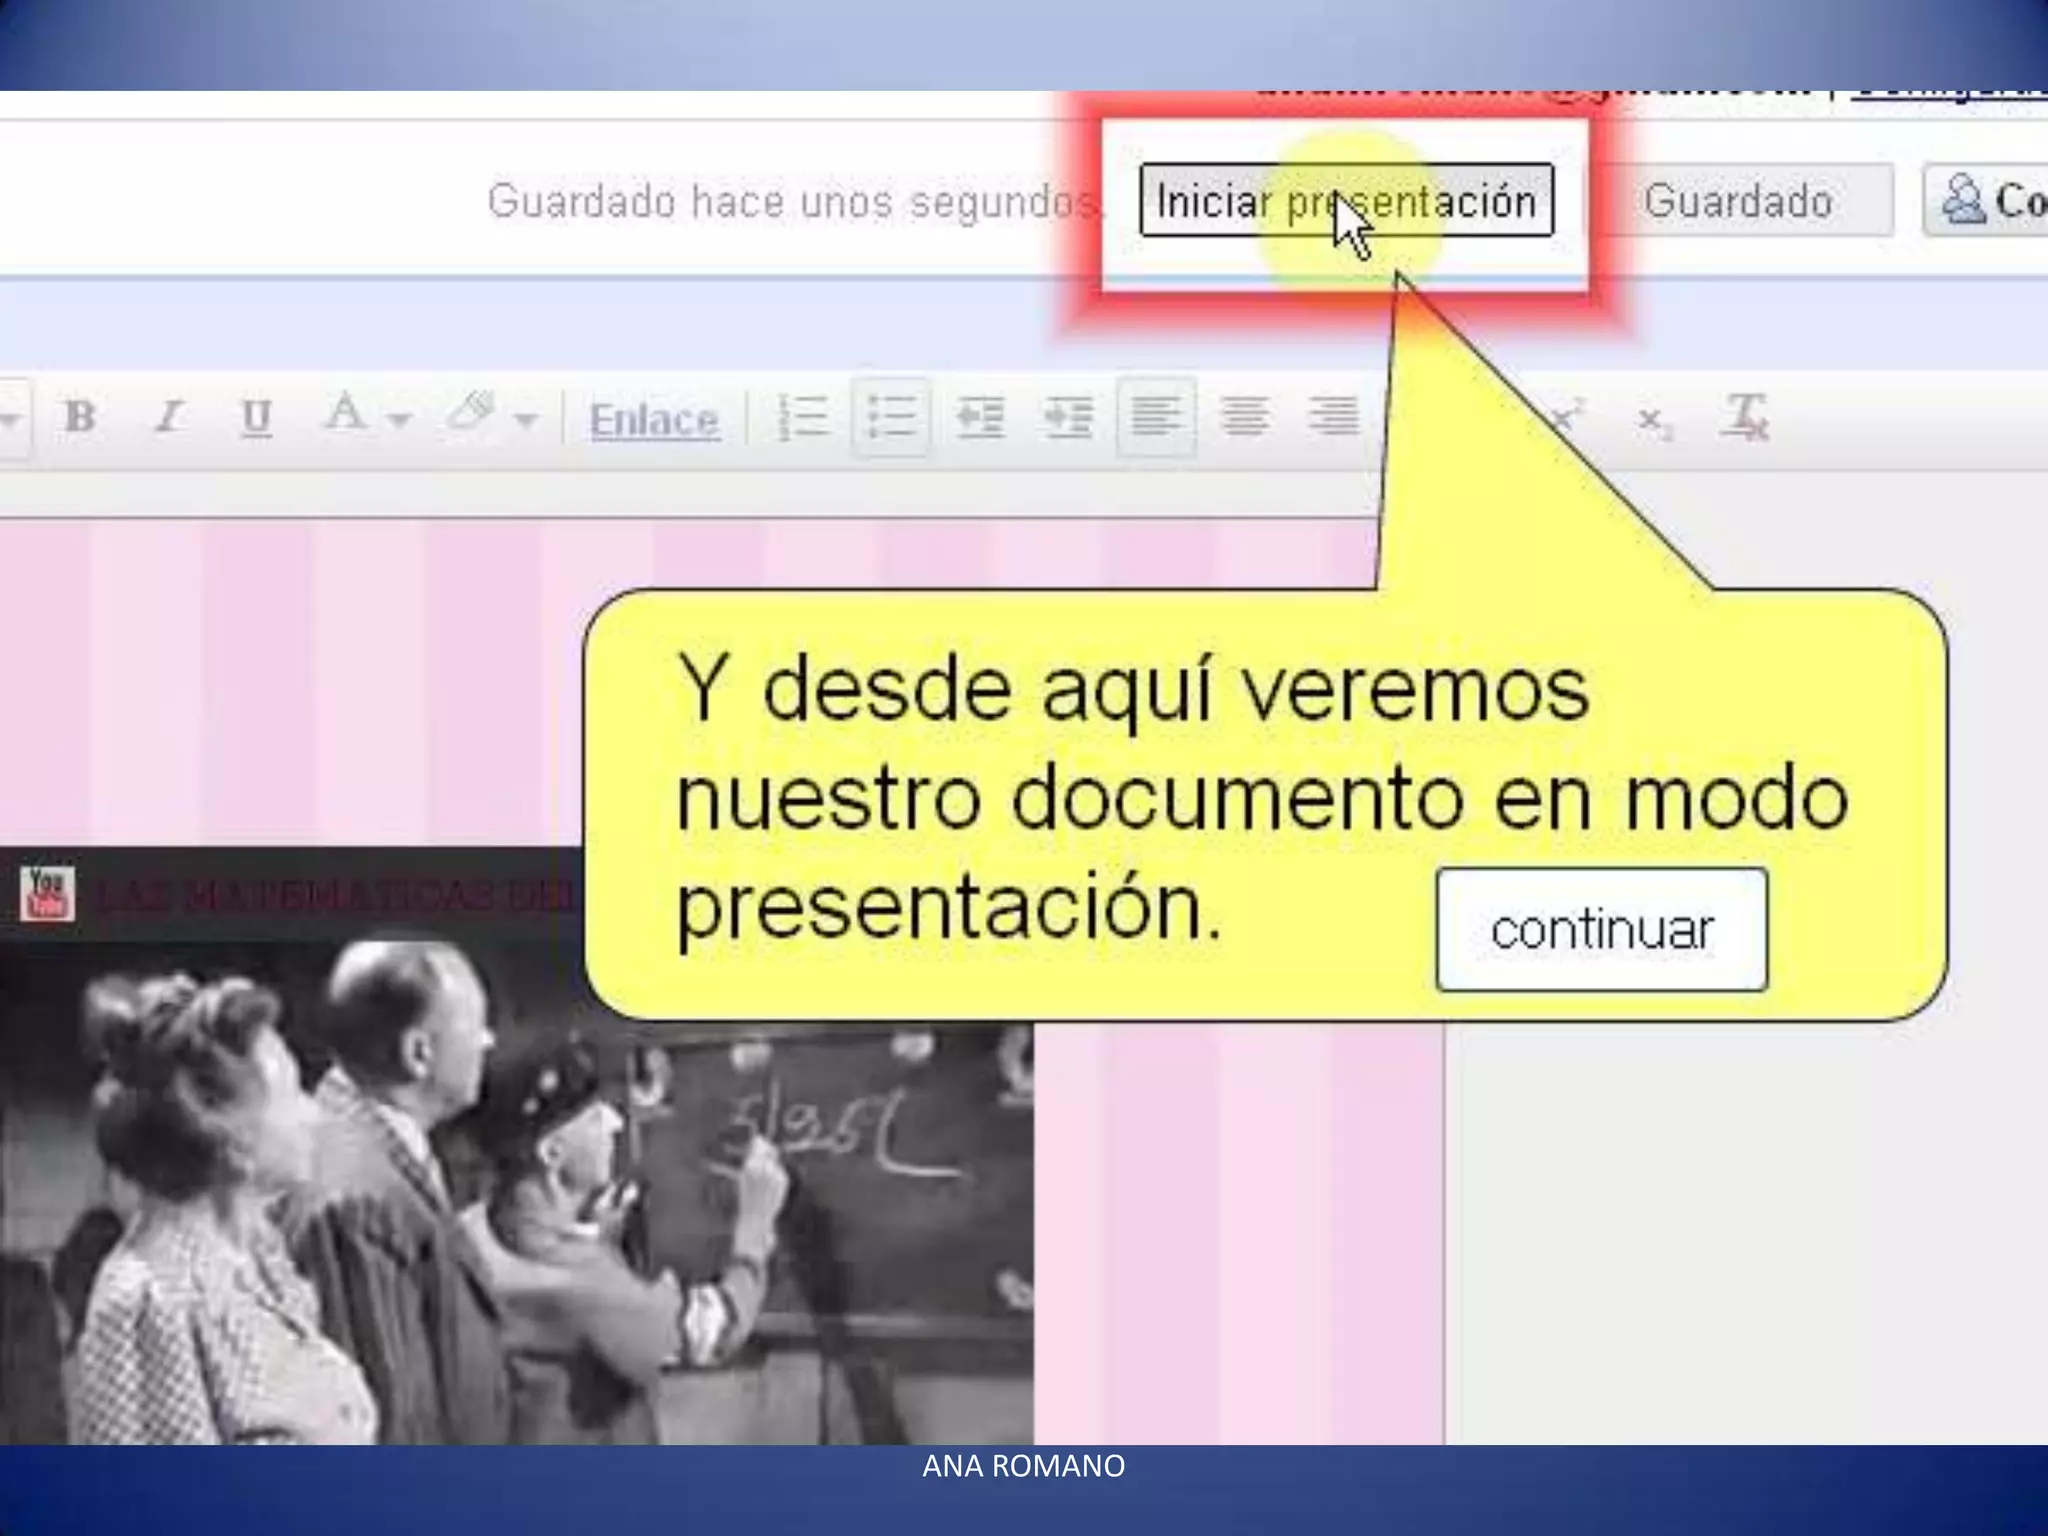Increase indent of the text
This screenshot has width=2048, height=1536.
click(x=1067, y=416)
